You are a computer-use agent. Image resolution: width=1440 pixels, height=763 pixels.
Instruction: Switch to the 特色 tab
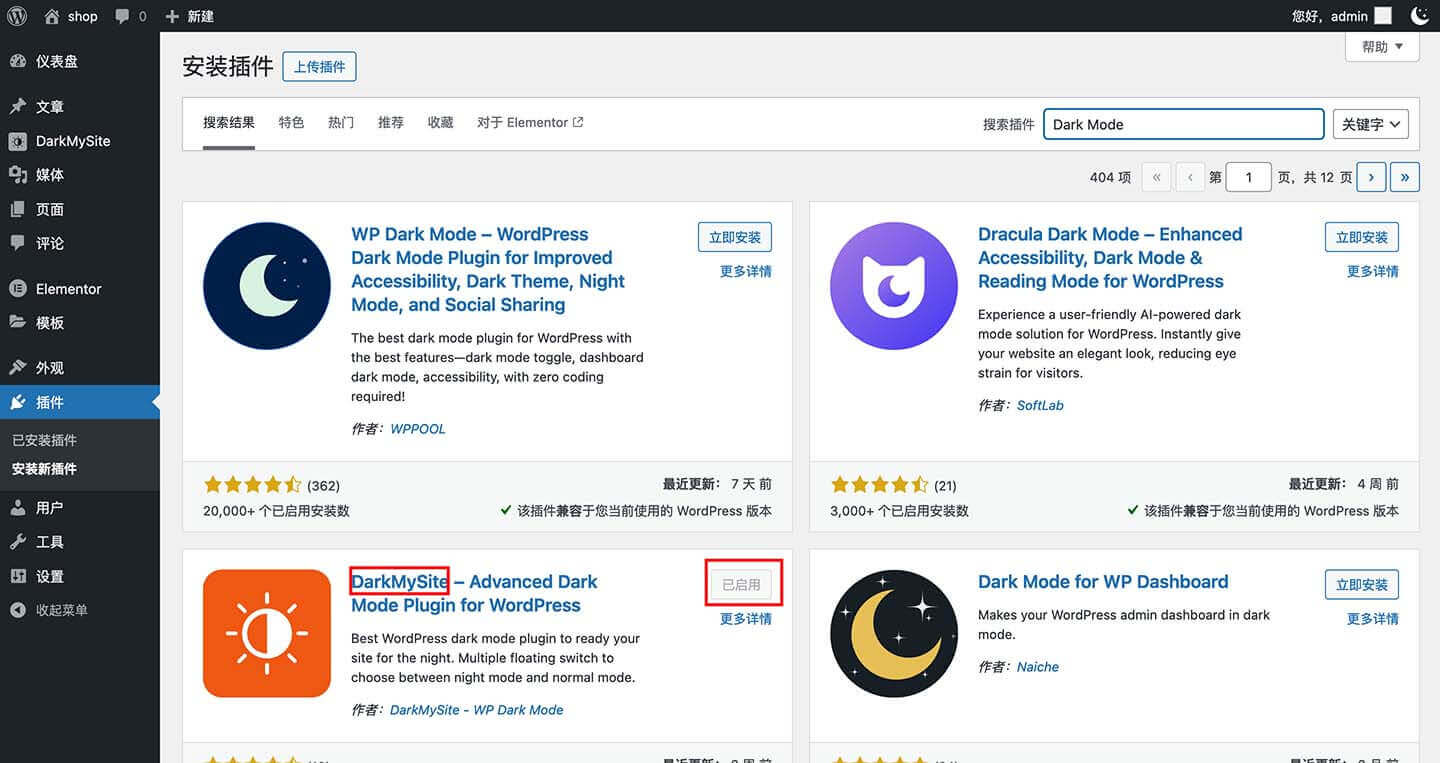pyautogui.click(x=291, y=123)
